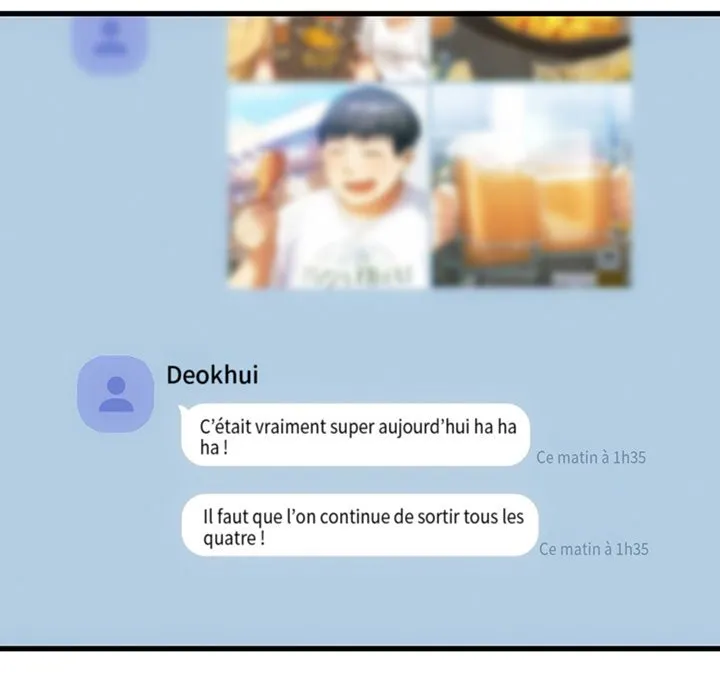Click empty chat background below the messages
This screenshot has height=700, width=720.
point(360,602)
